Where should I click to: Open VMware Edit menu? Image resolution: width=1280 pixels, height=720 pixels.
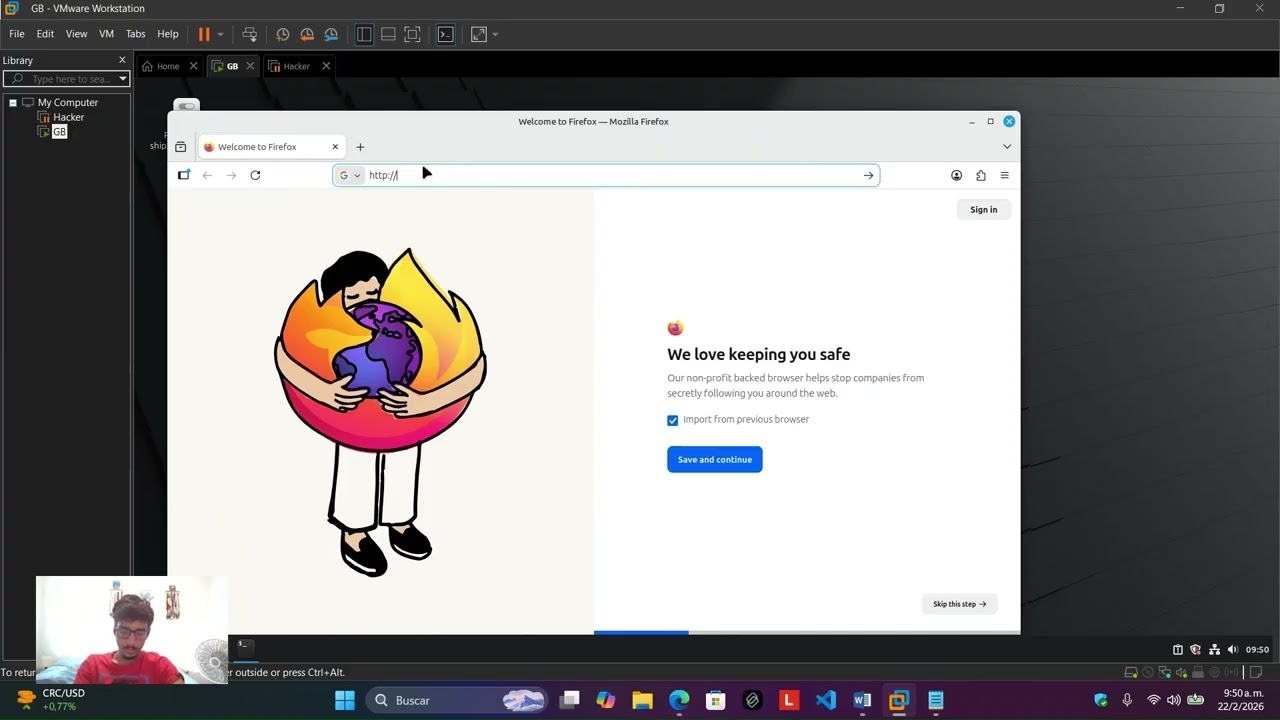pyautogui.click(x=45, y=34)
